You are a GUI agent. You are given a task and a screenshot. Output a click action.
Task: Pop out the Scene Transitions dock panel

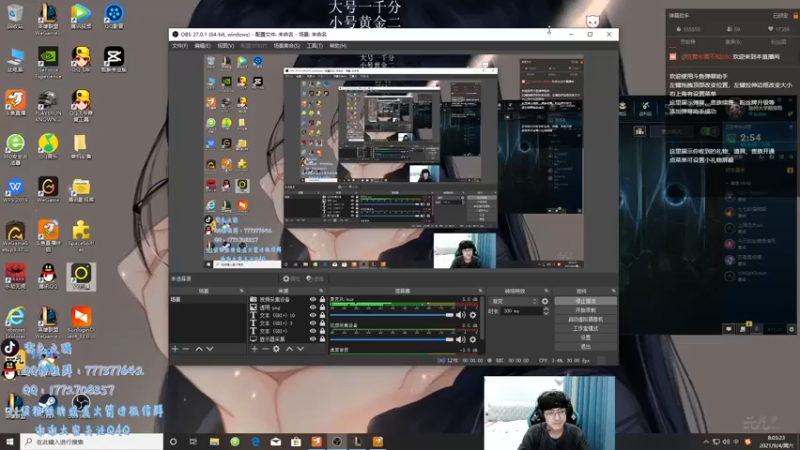point(546,291)
